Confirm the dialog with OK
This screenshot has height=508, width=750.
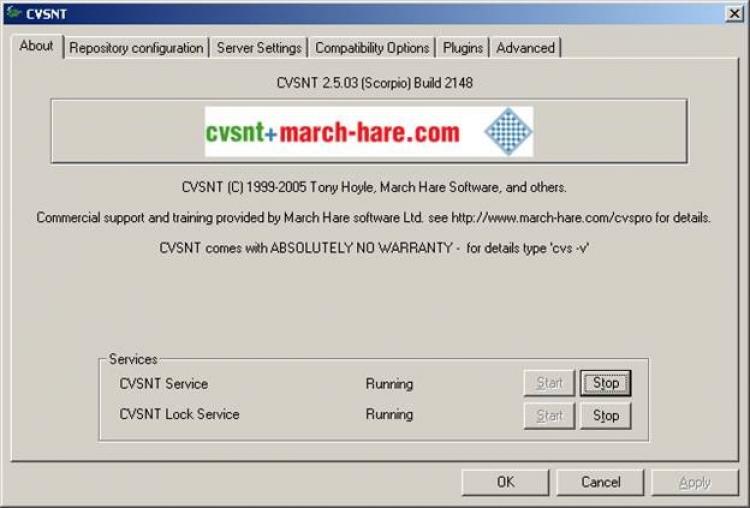[505, 482]
